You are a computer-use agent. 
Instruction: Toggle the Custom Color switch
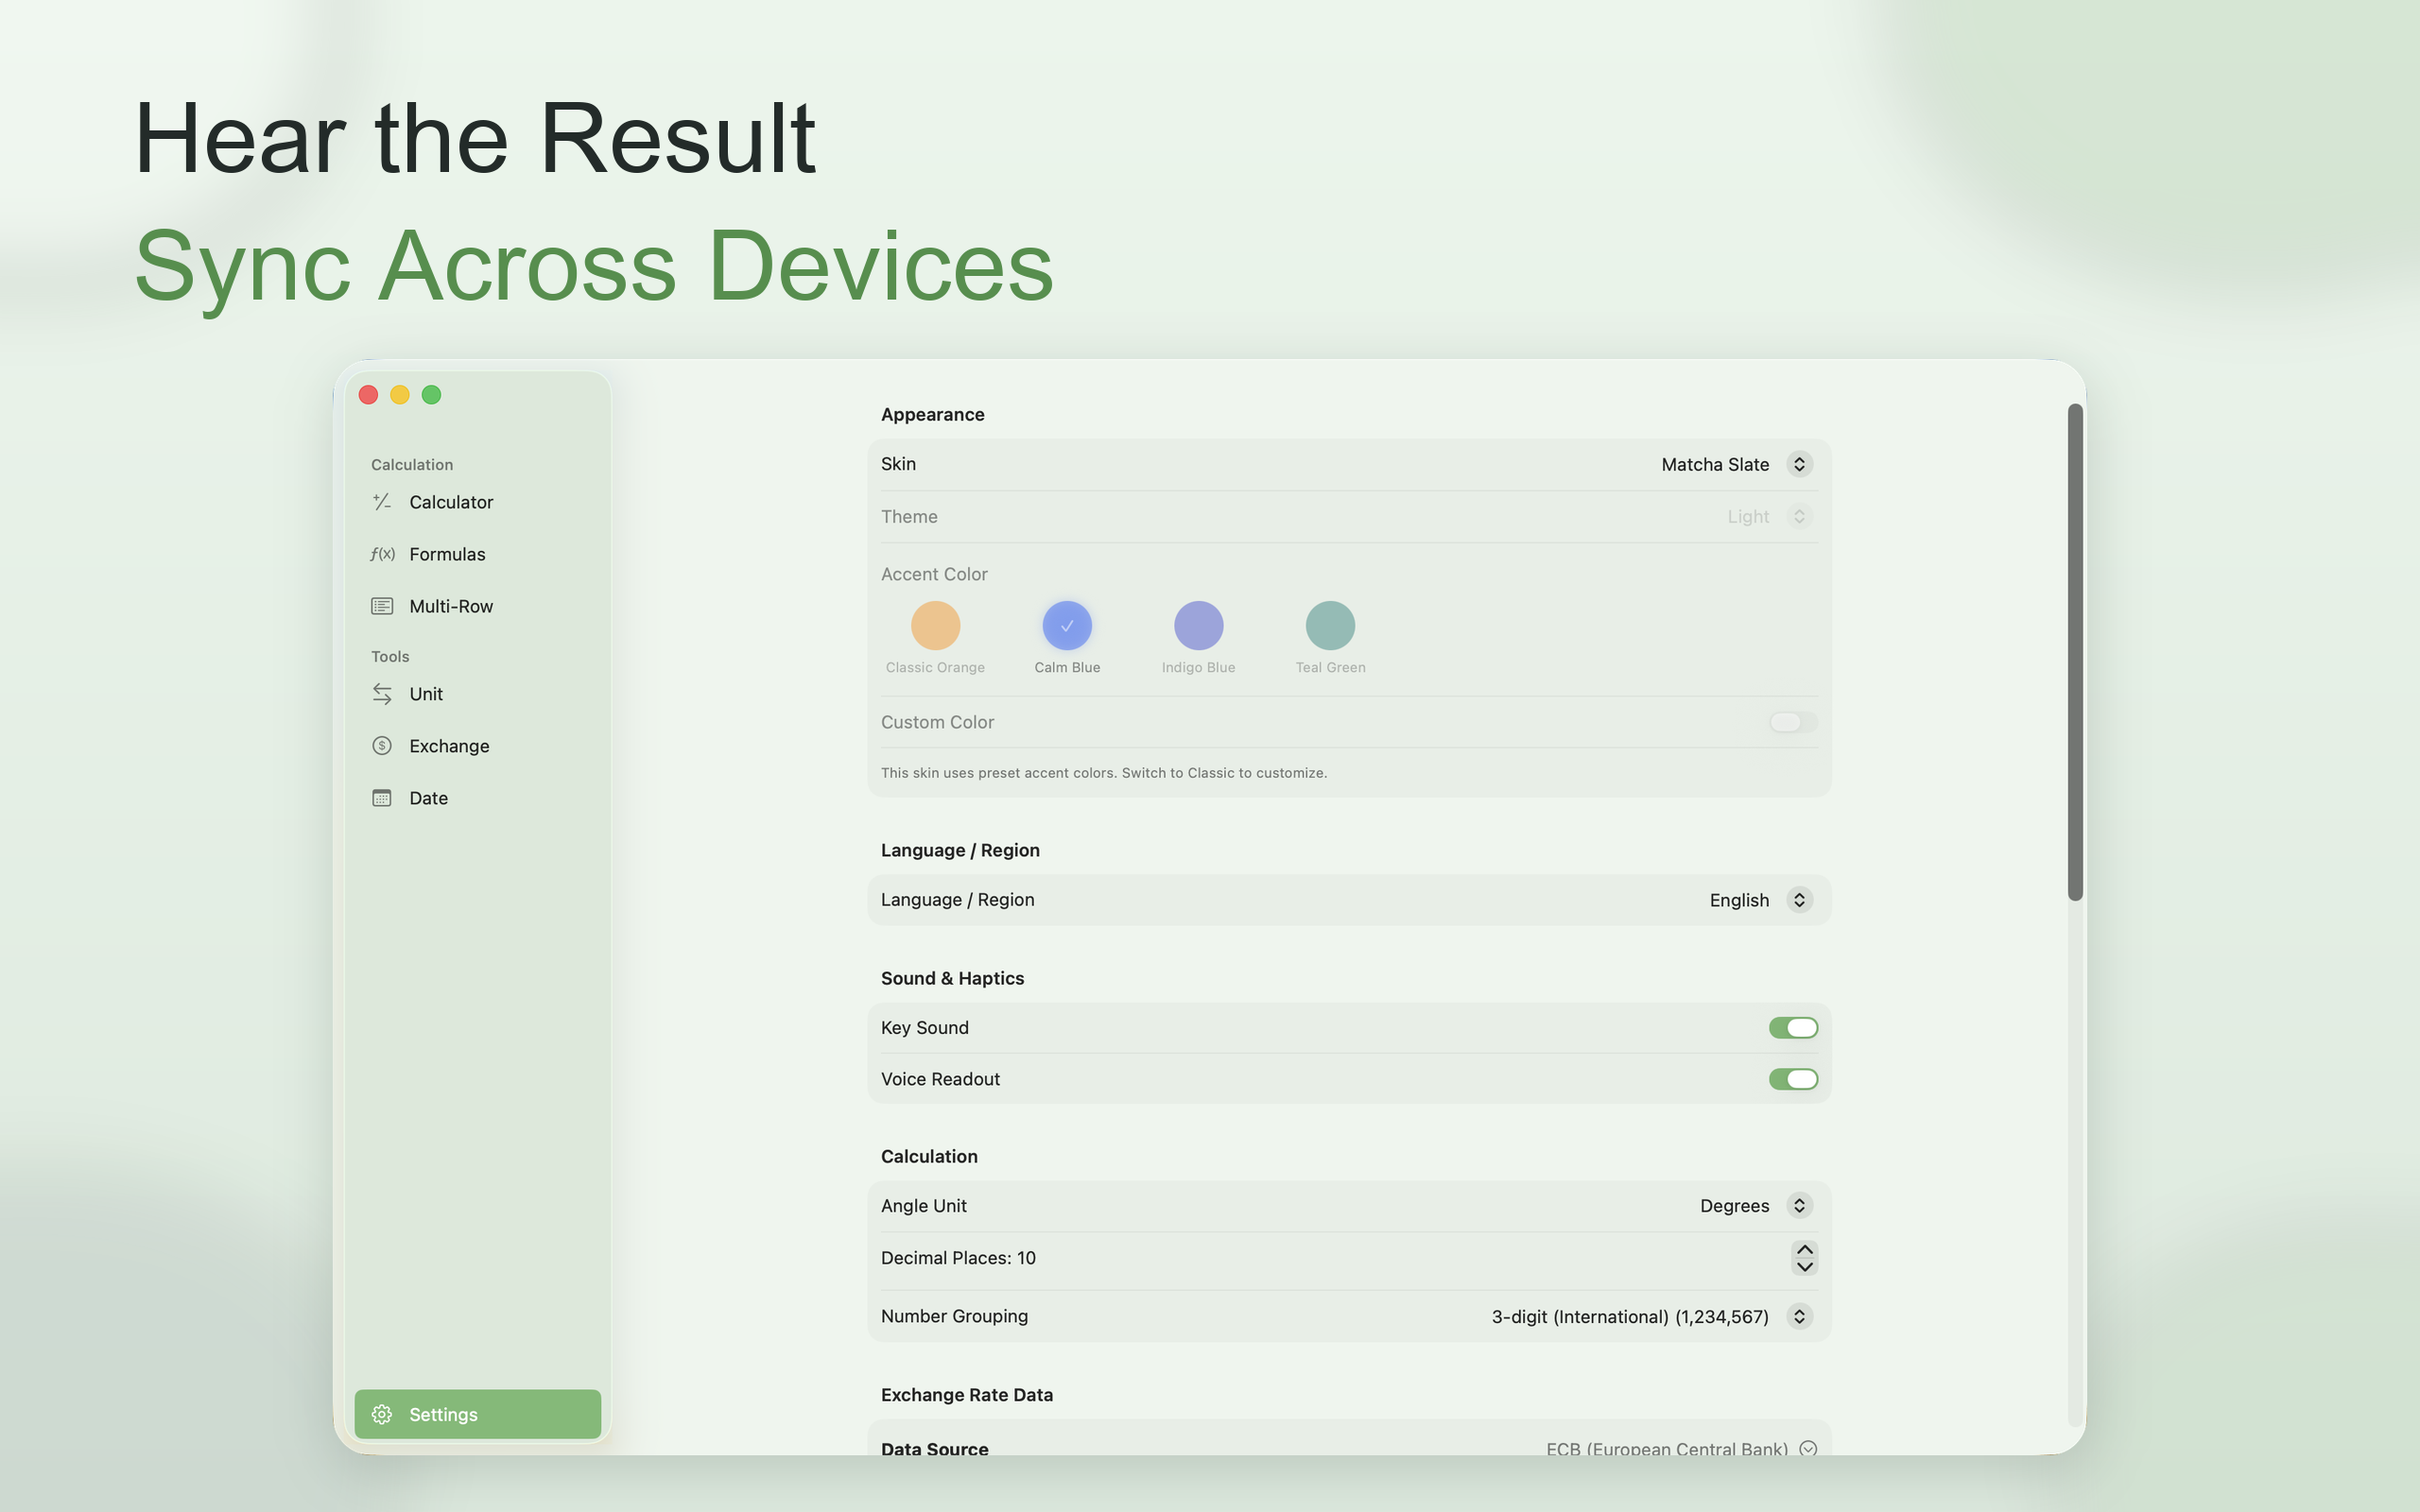pos(1793,722)
